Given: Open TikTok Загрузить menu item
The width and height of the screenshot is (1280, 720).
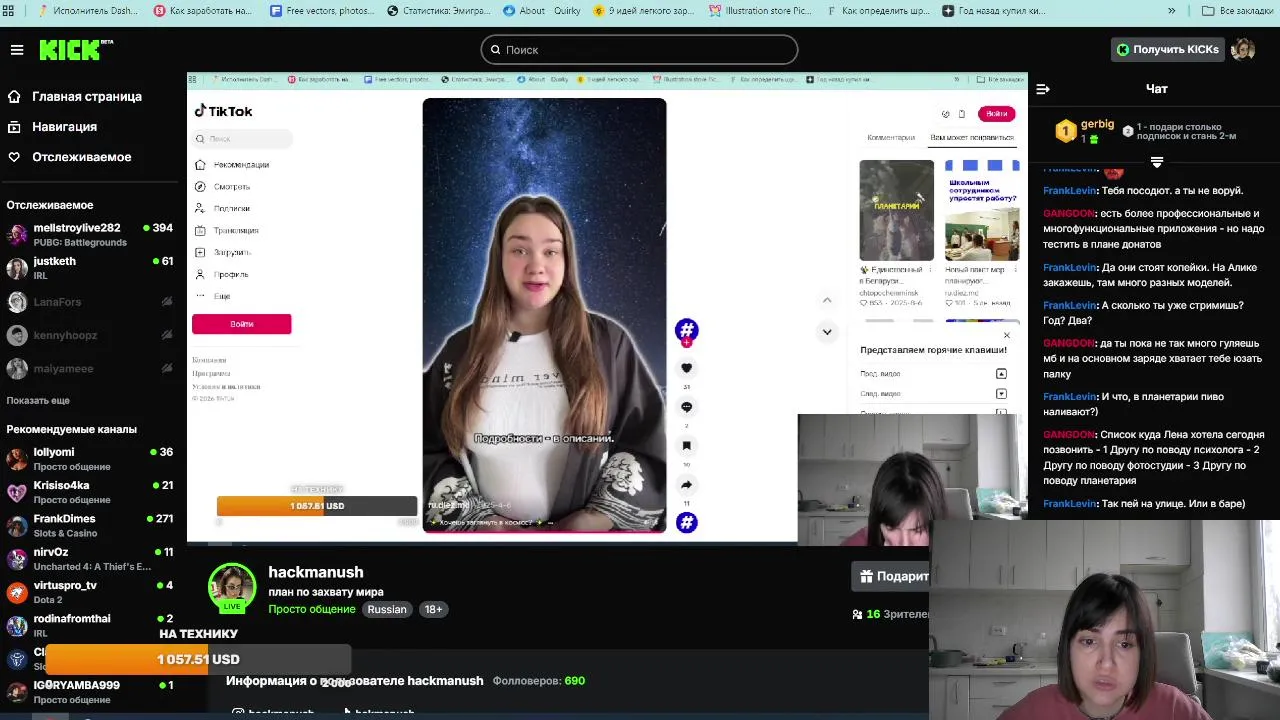Looking at the screenshot, I should pyautogui.click(x=223, y=252).
